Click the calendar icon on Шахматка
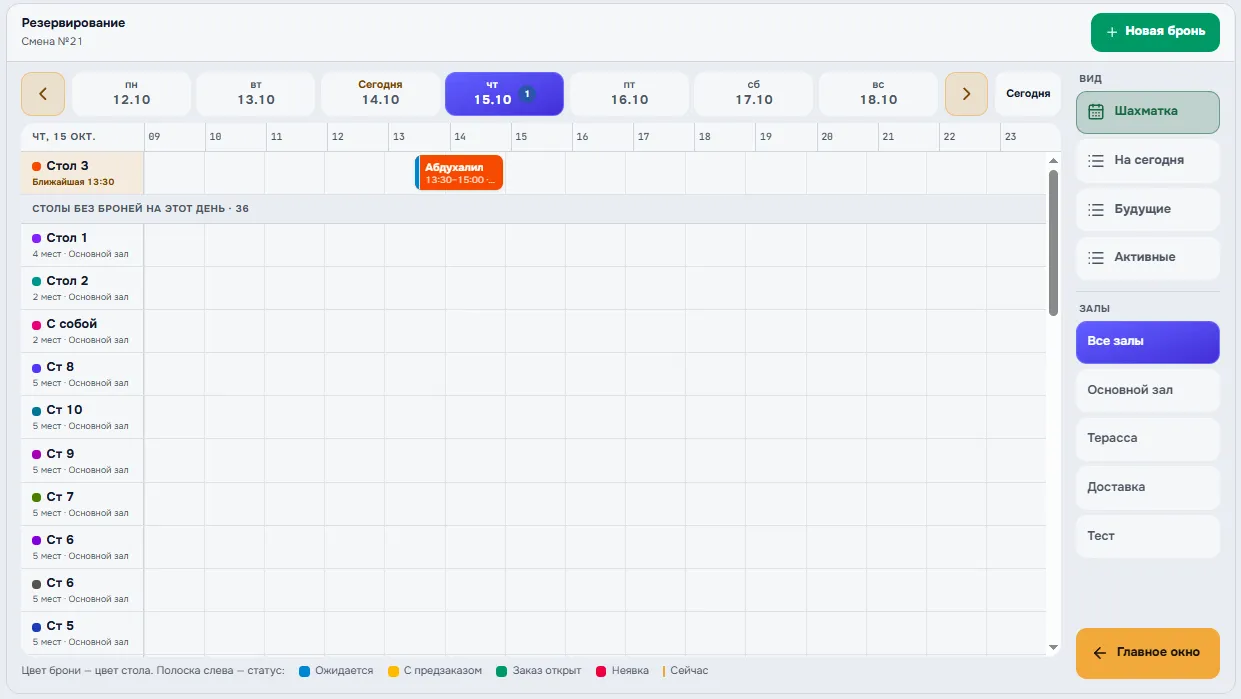 [x=1096, y=111]
